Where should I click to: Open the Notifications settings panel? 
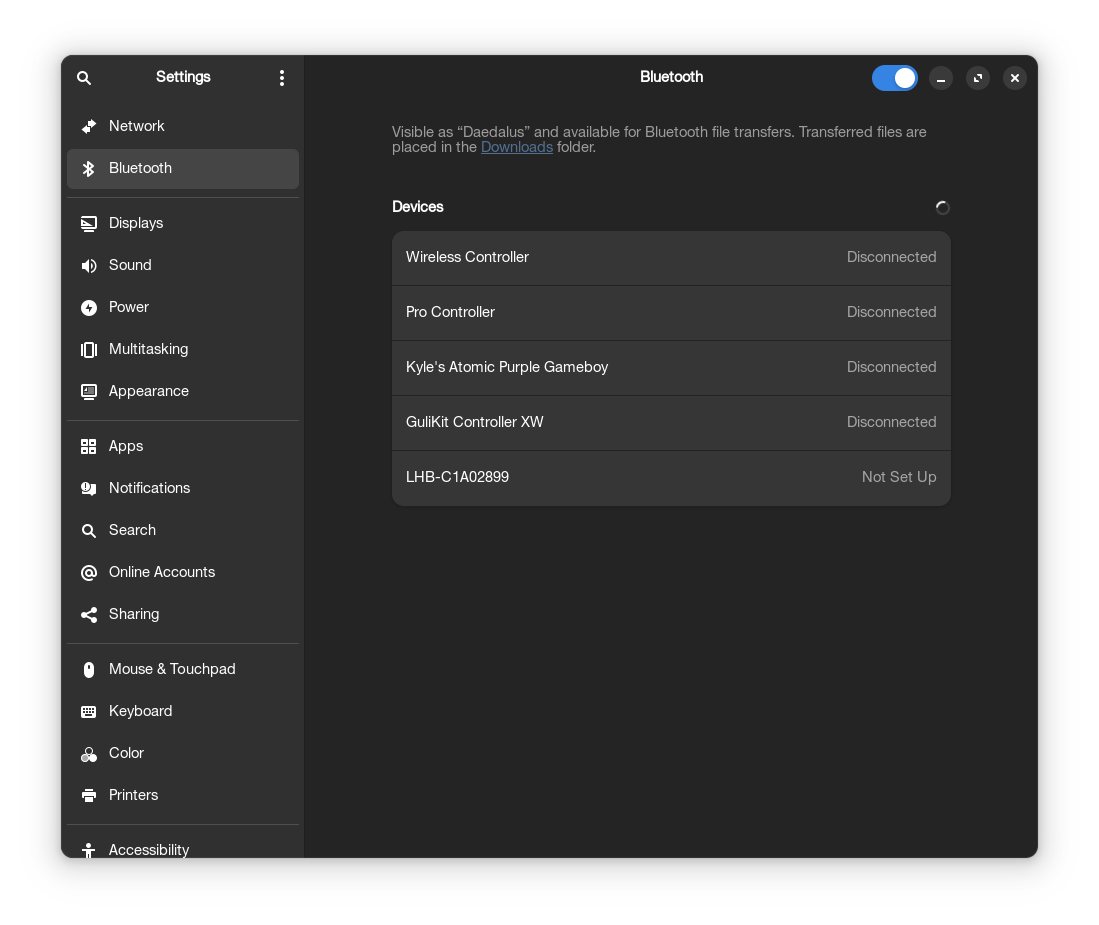[149, 488]
